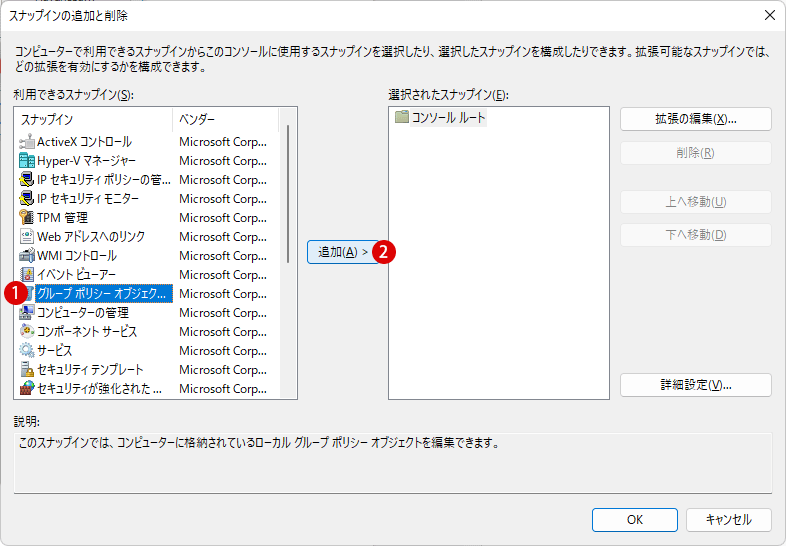Viewport: 786px width, 546px height.
Task: Click the TPM 管理 key icon
Action: pos(27,218)
